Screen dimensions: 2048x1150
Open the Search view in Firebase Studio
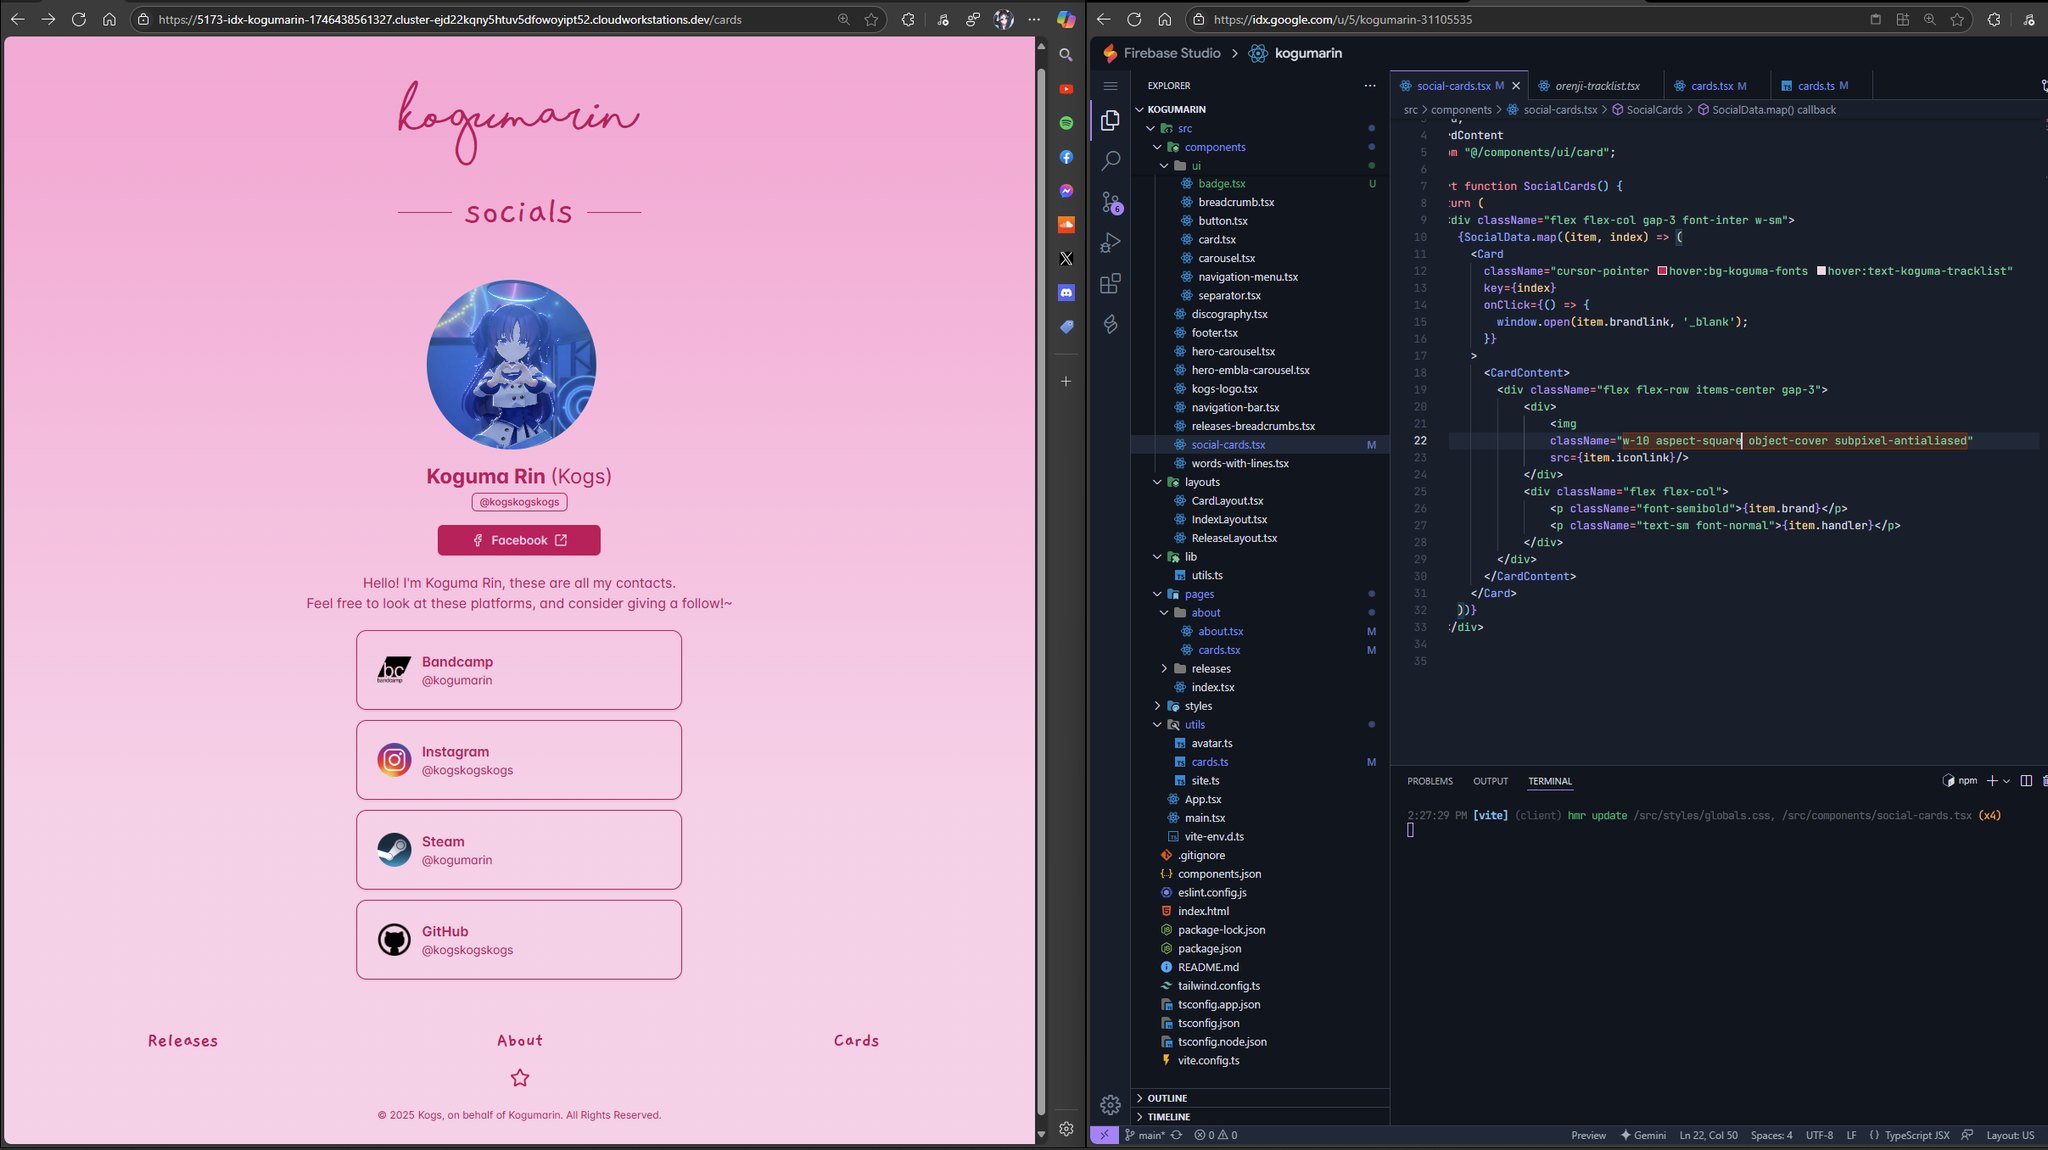[1110, 161]
